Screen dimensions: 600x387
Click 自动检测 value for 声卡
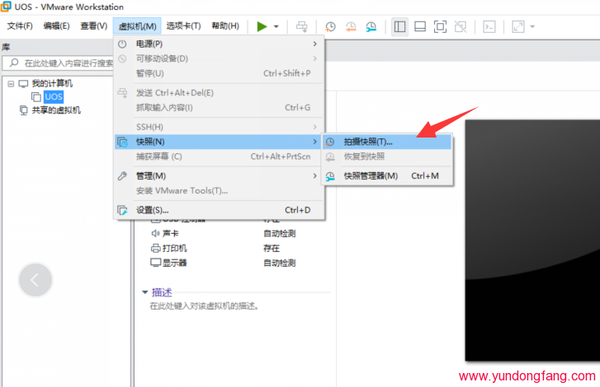click(280, 234)
